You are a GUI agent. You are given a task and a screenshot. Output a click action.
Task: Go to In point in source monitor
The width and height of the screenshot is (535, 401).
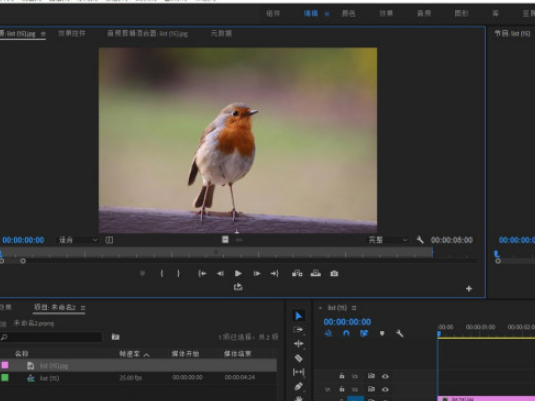point(202,273)
